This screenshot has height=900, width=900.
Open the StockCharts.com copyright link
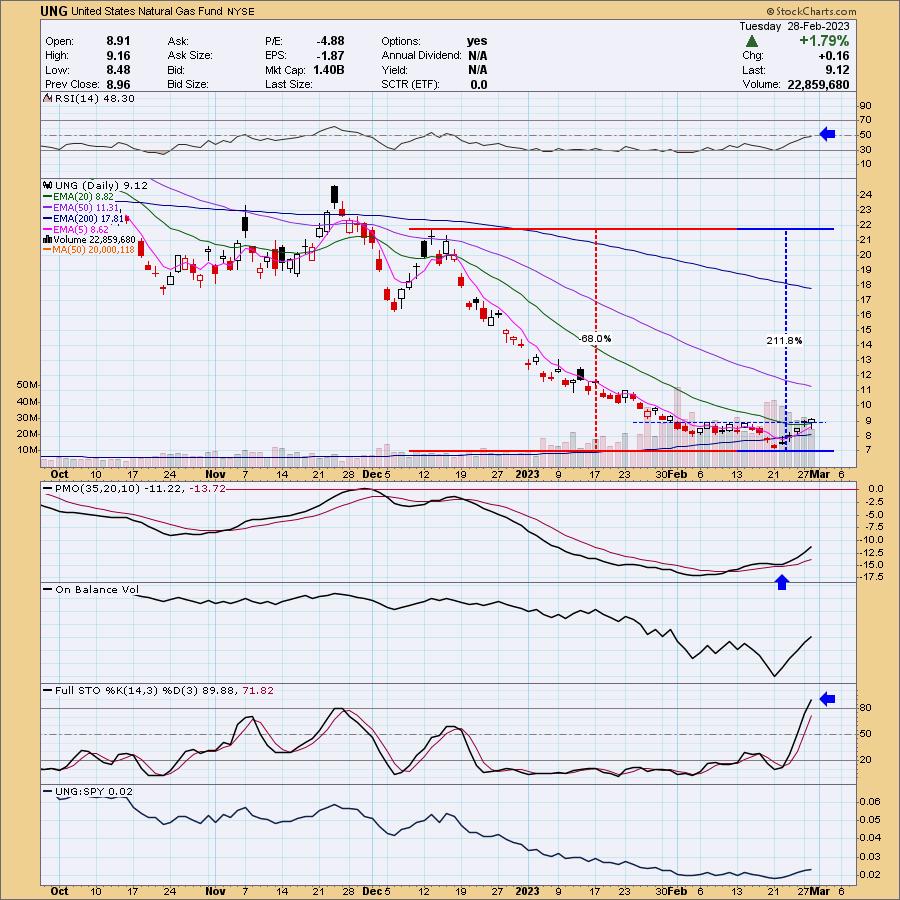pos(811,11)
